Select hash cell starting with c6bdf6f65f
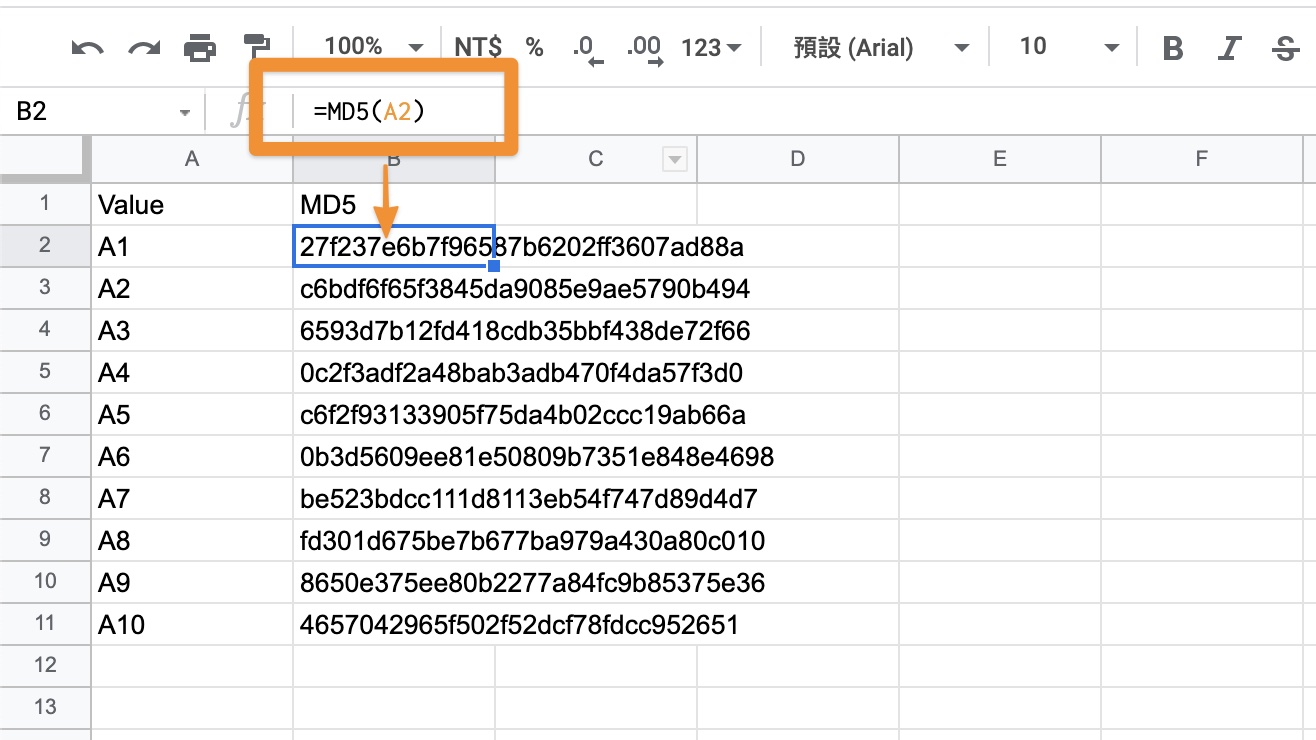This screenshot has height=740, width=1316. [394, 289]
